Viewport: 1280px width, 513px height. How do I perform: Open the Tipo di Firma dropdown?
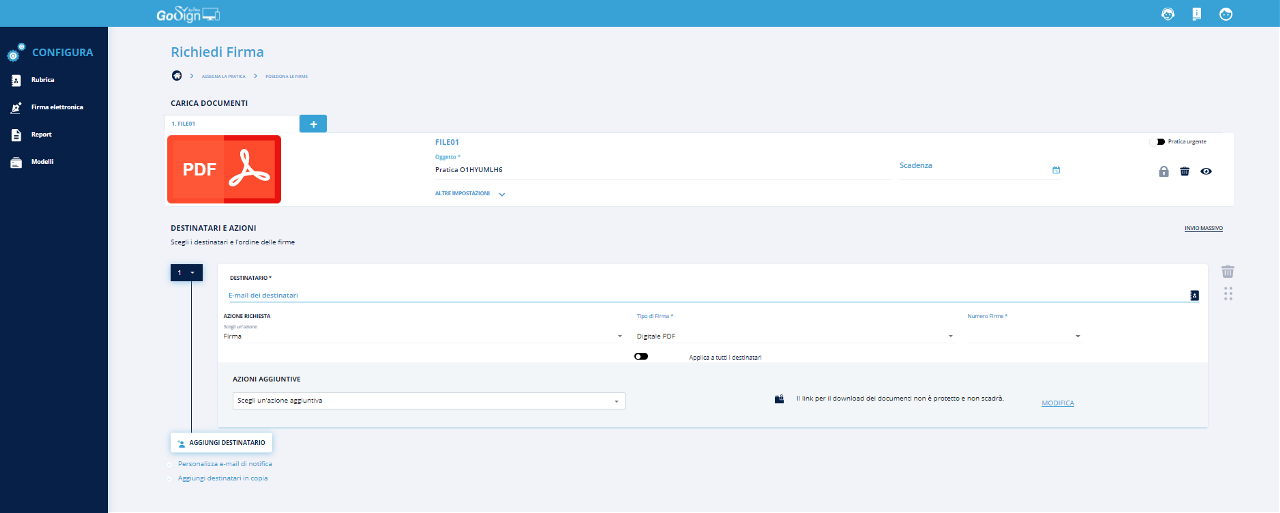click(x=795, y=337)
